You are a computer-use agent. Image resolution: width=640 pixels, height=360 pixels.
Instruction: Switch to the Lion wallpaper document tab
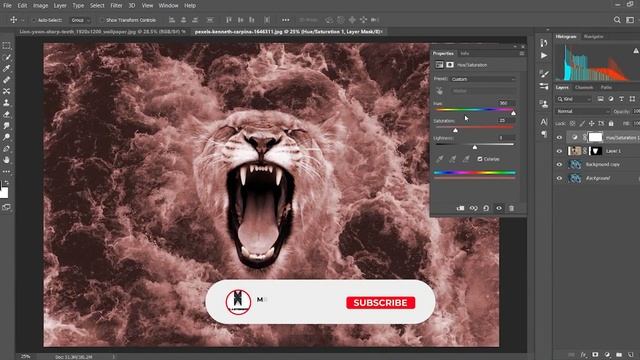click(x=102, y=31)
